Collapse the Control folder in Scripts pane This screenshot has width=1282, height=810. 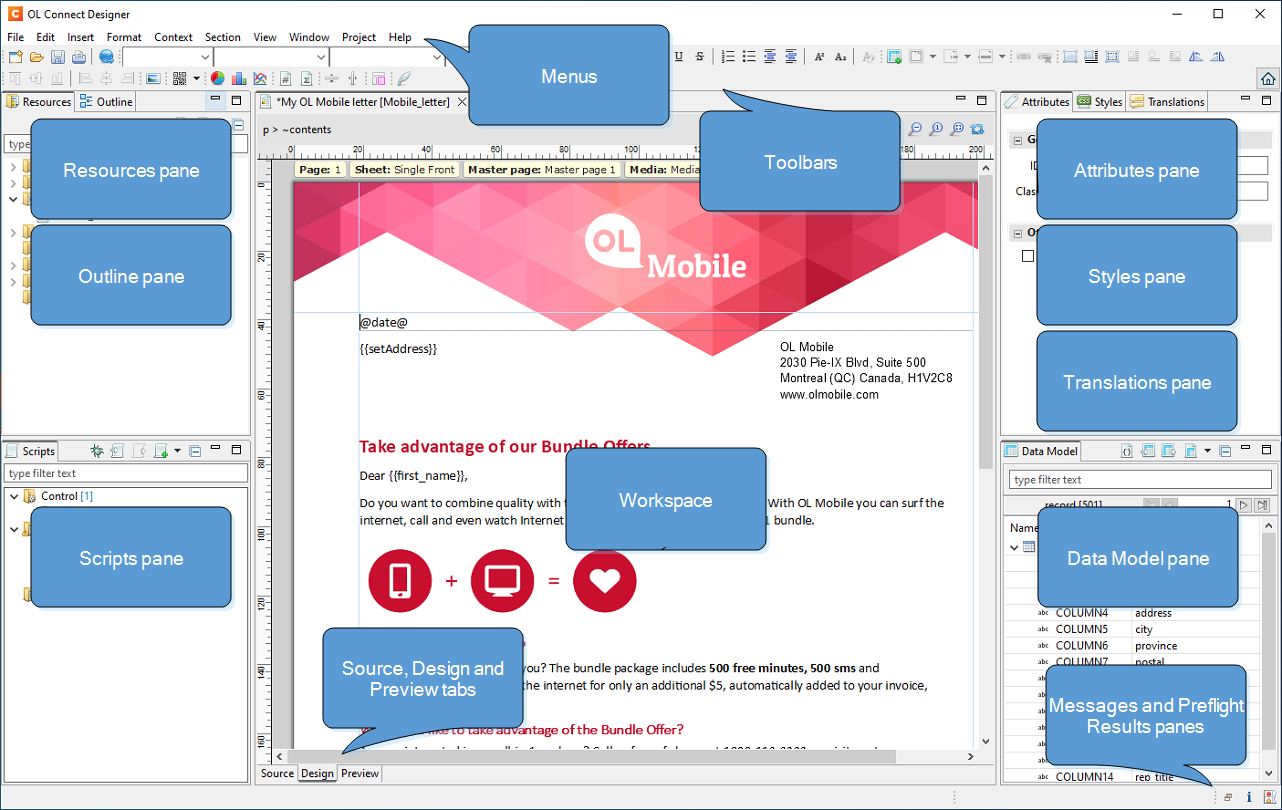[13, 496]
